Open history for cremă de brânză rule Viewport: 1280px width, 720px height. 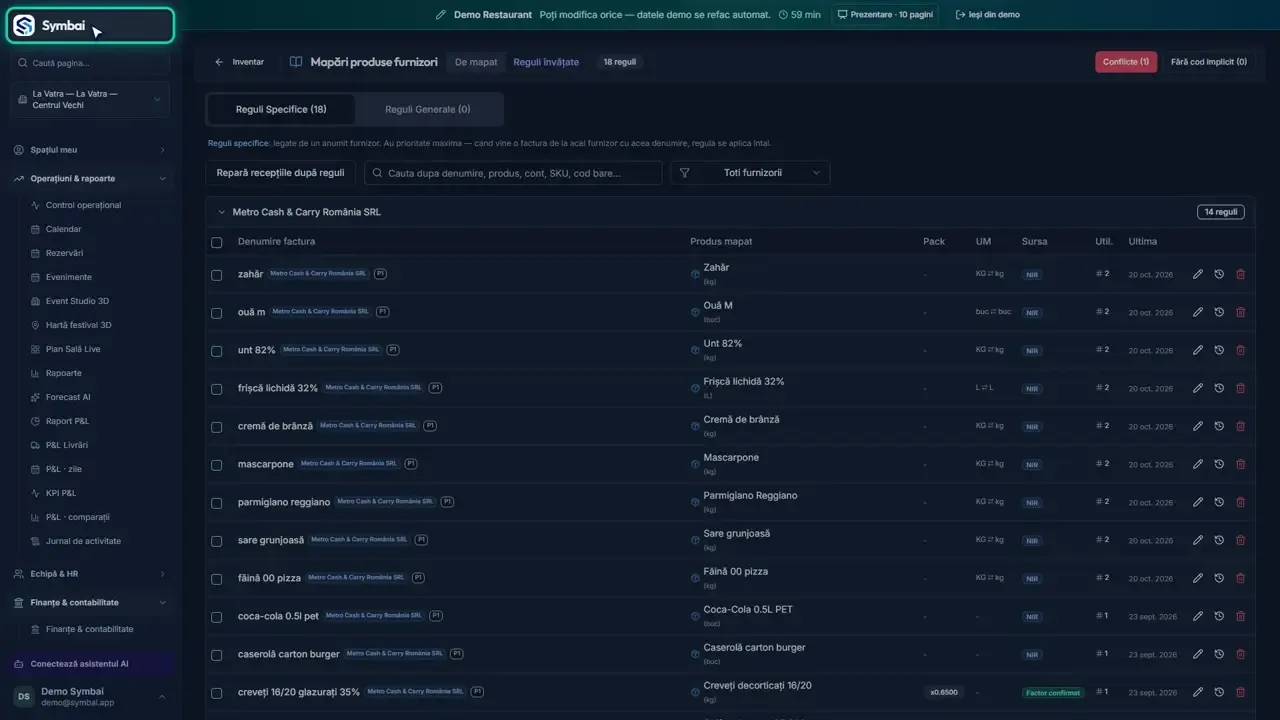point(1219,426)
